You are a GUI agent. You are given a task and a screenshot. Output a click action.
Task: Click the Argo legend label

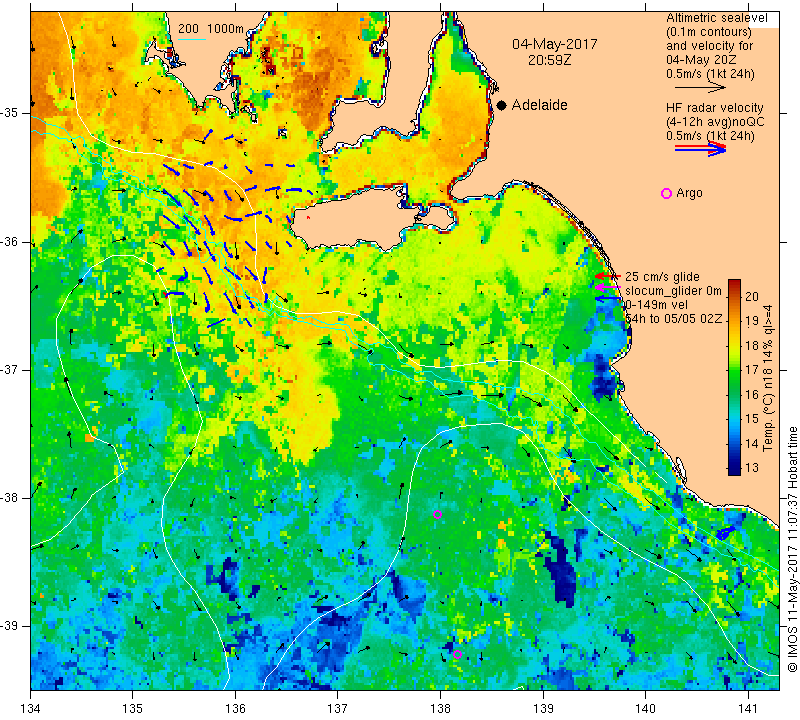(689, 193)
